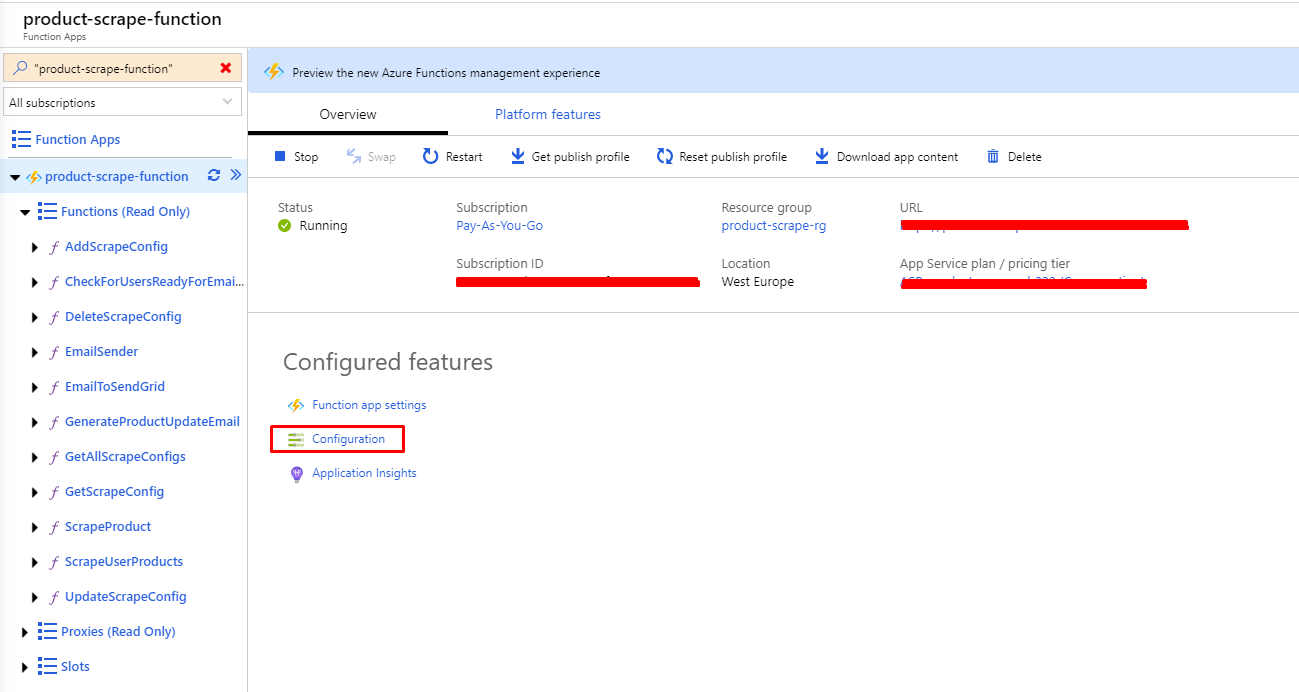Open the UpdateScrapeConfig function
Image resolution: width=1299 pixels, height=692 pixels.
click(126, 597)
